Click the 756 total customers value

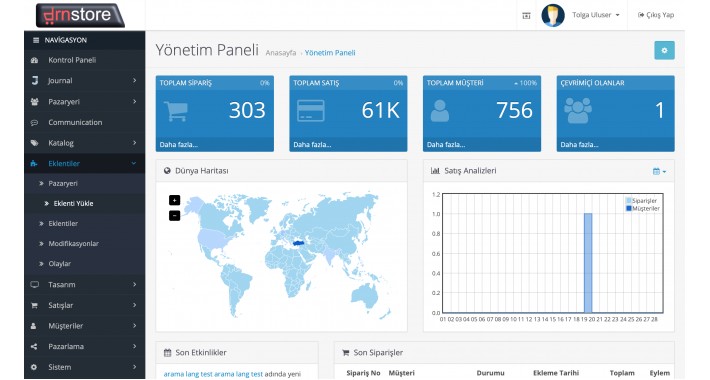pos(514,111)
